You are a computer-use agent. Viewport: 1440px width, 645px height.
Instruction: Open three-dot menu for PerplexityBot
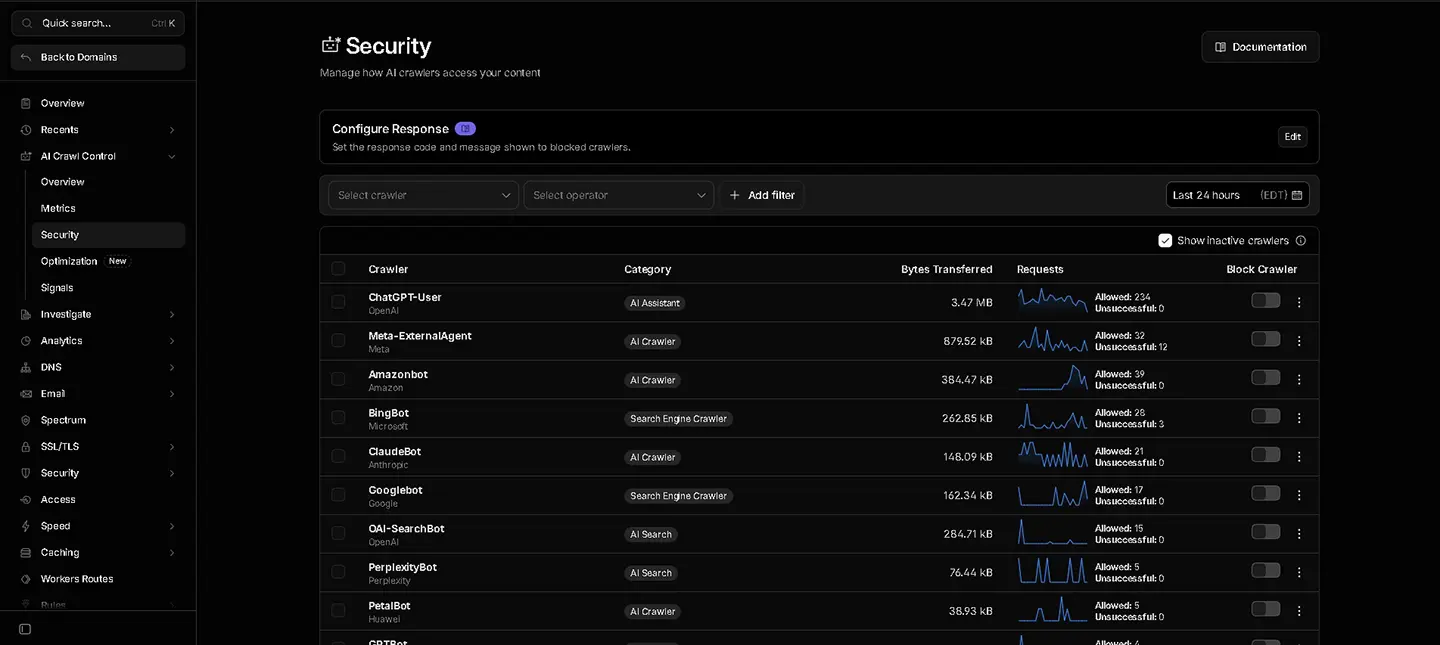1299,572
